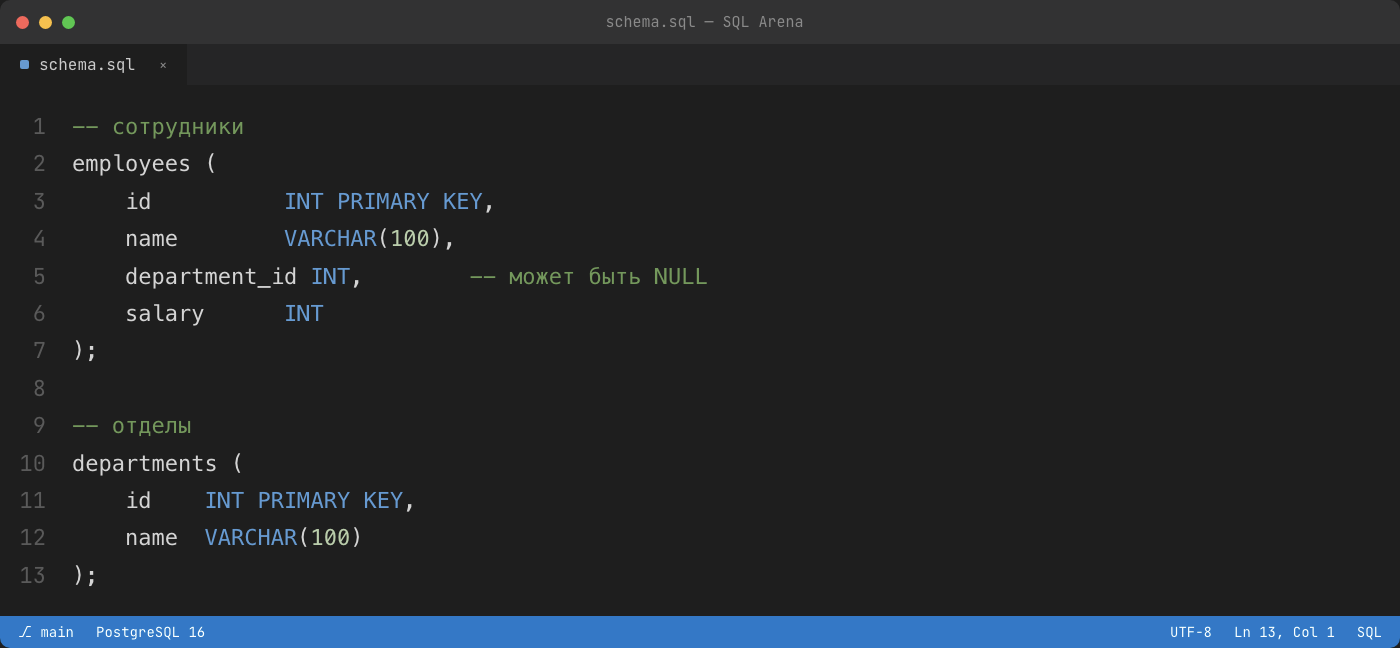Click line number 7 in the gutter
This screenshot has width=1400, height=648.
pyautogui.click(x=39, y=351)
